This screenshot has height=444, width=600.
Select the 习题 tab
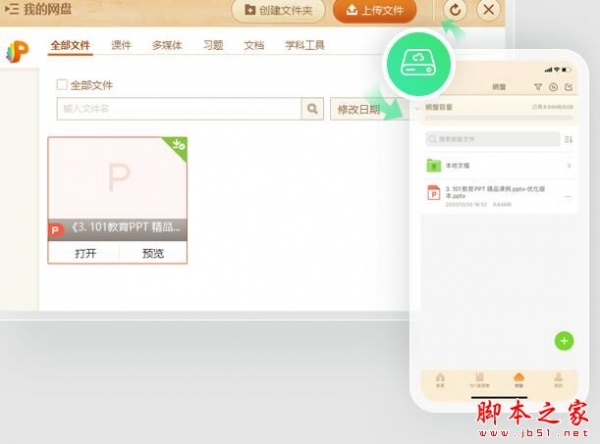tap(213, 45)
